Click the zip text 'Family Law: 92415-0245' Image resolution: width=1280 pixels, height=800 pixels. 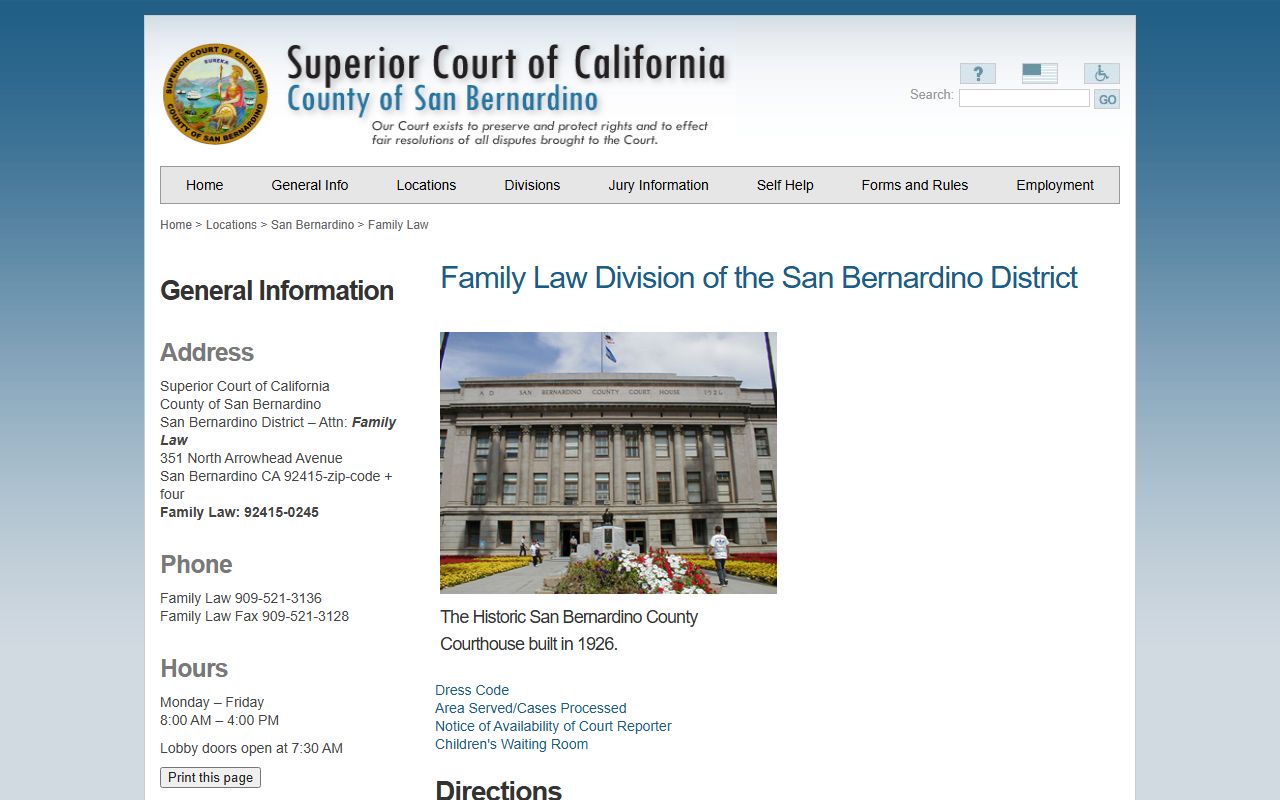[x=239, y=512]
